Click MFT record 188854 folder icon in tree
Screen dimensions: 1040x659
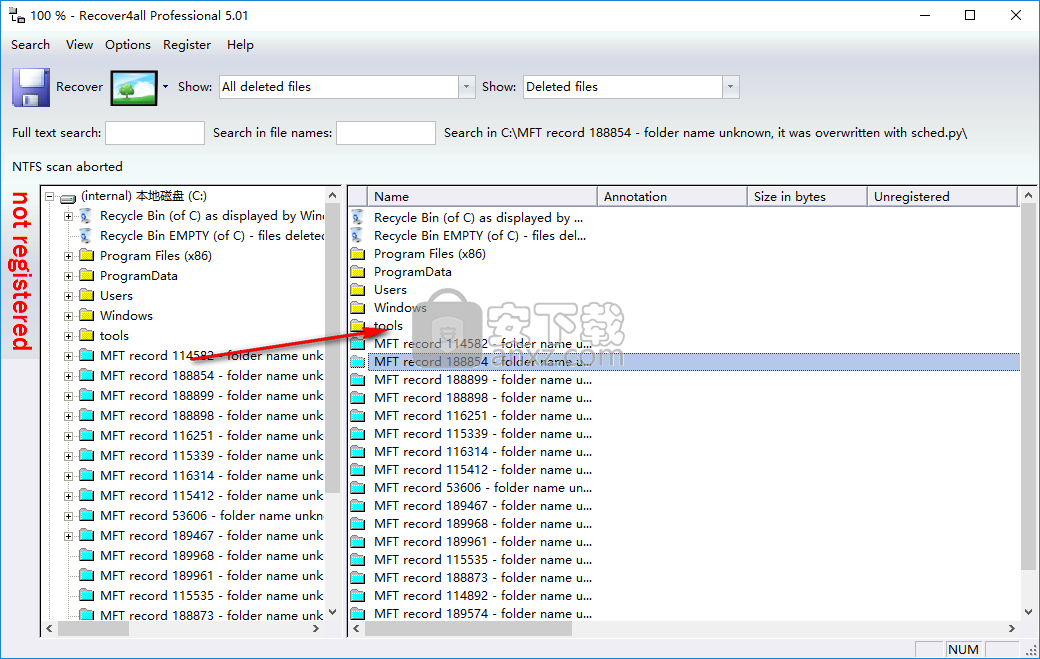tap(86, 375)
